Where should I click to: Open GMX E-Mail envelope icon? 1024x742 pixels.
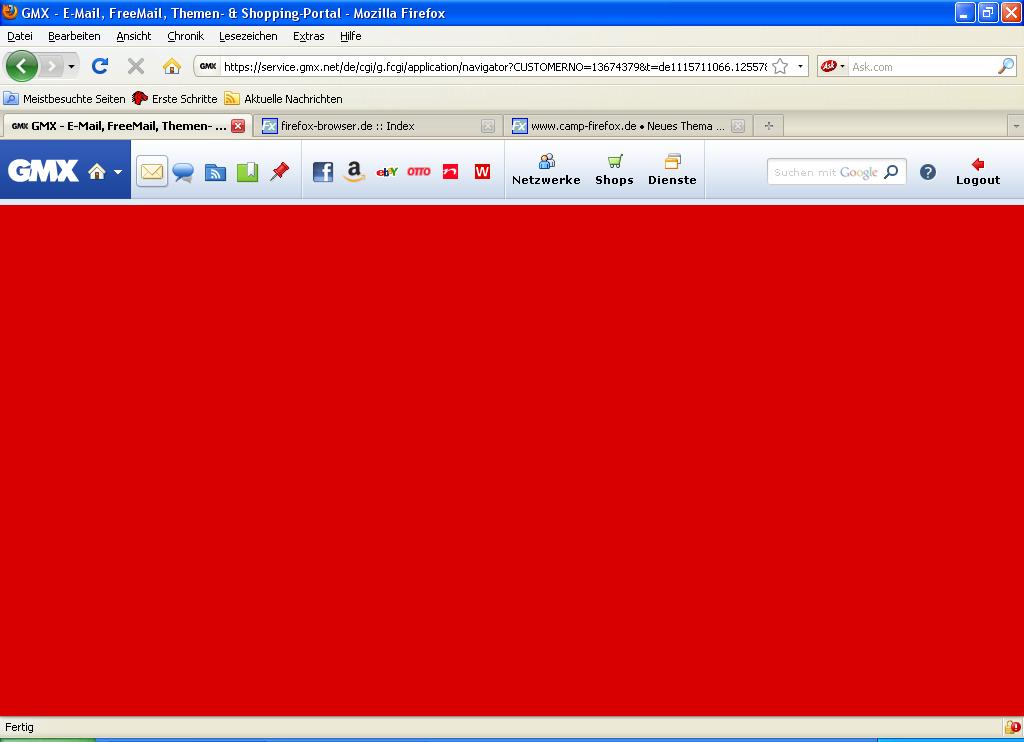click(152, 172)
